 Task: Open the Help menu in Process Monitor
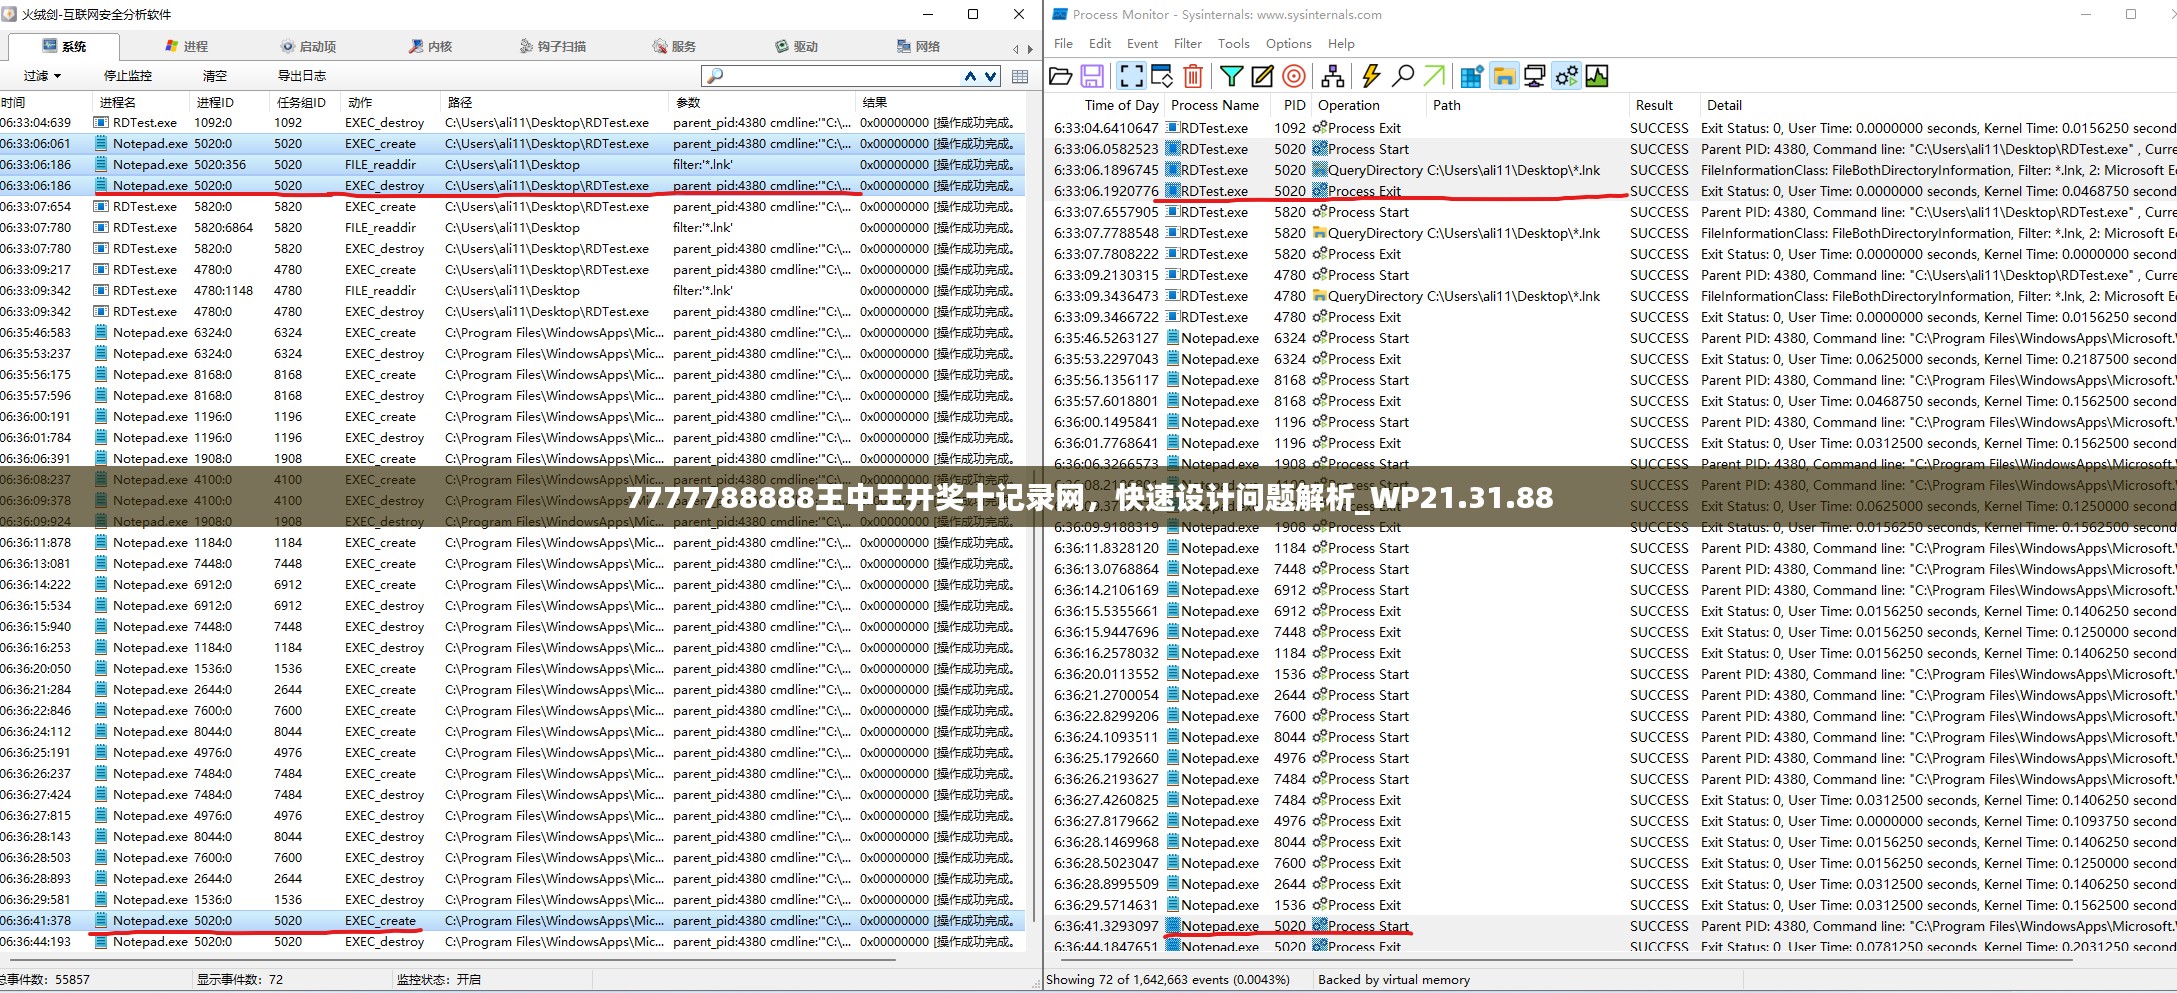pyautogui.click(x=1341, y=43)
